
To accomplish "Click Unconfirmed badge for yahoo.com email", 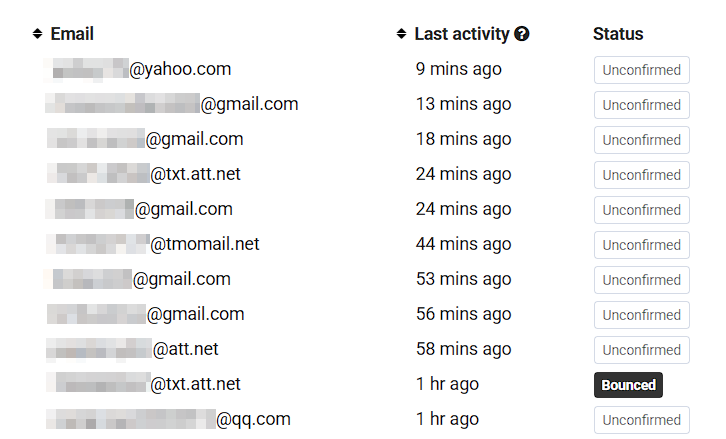I will [x=642, y=70].
